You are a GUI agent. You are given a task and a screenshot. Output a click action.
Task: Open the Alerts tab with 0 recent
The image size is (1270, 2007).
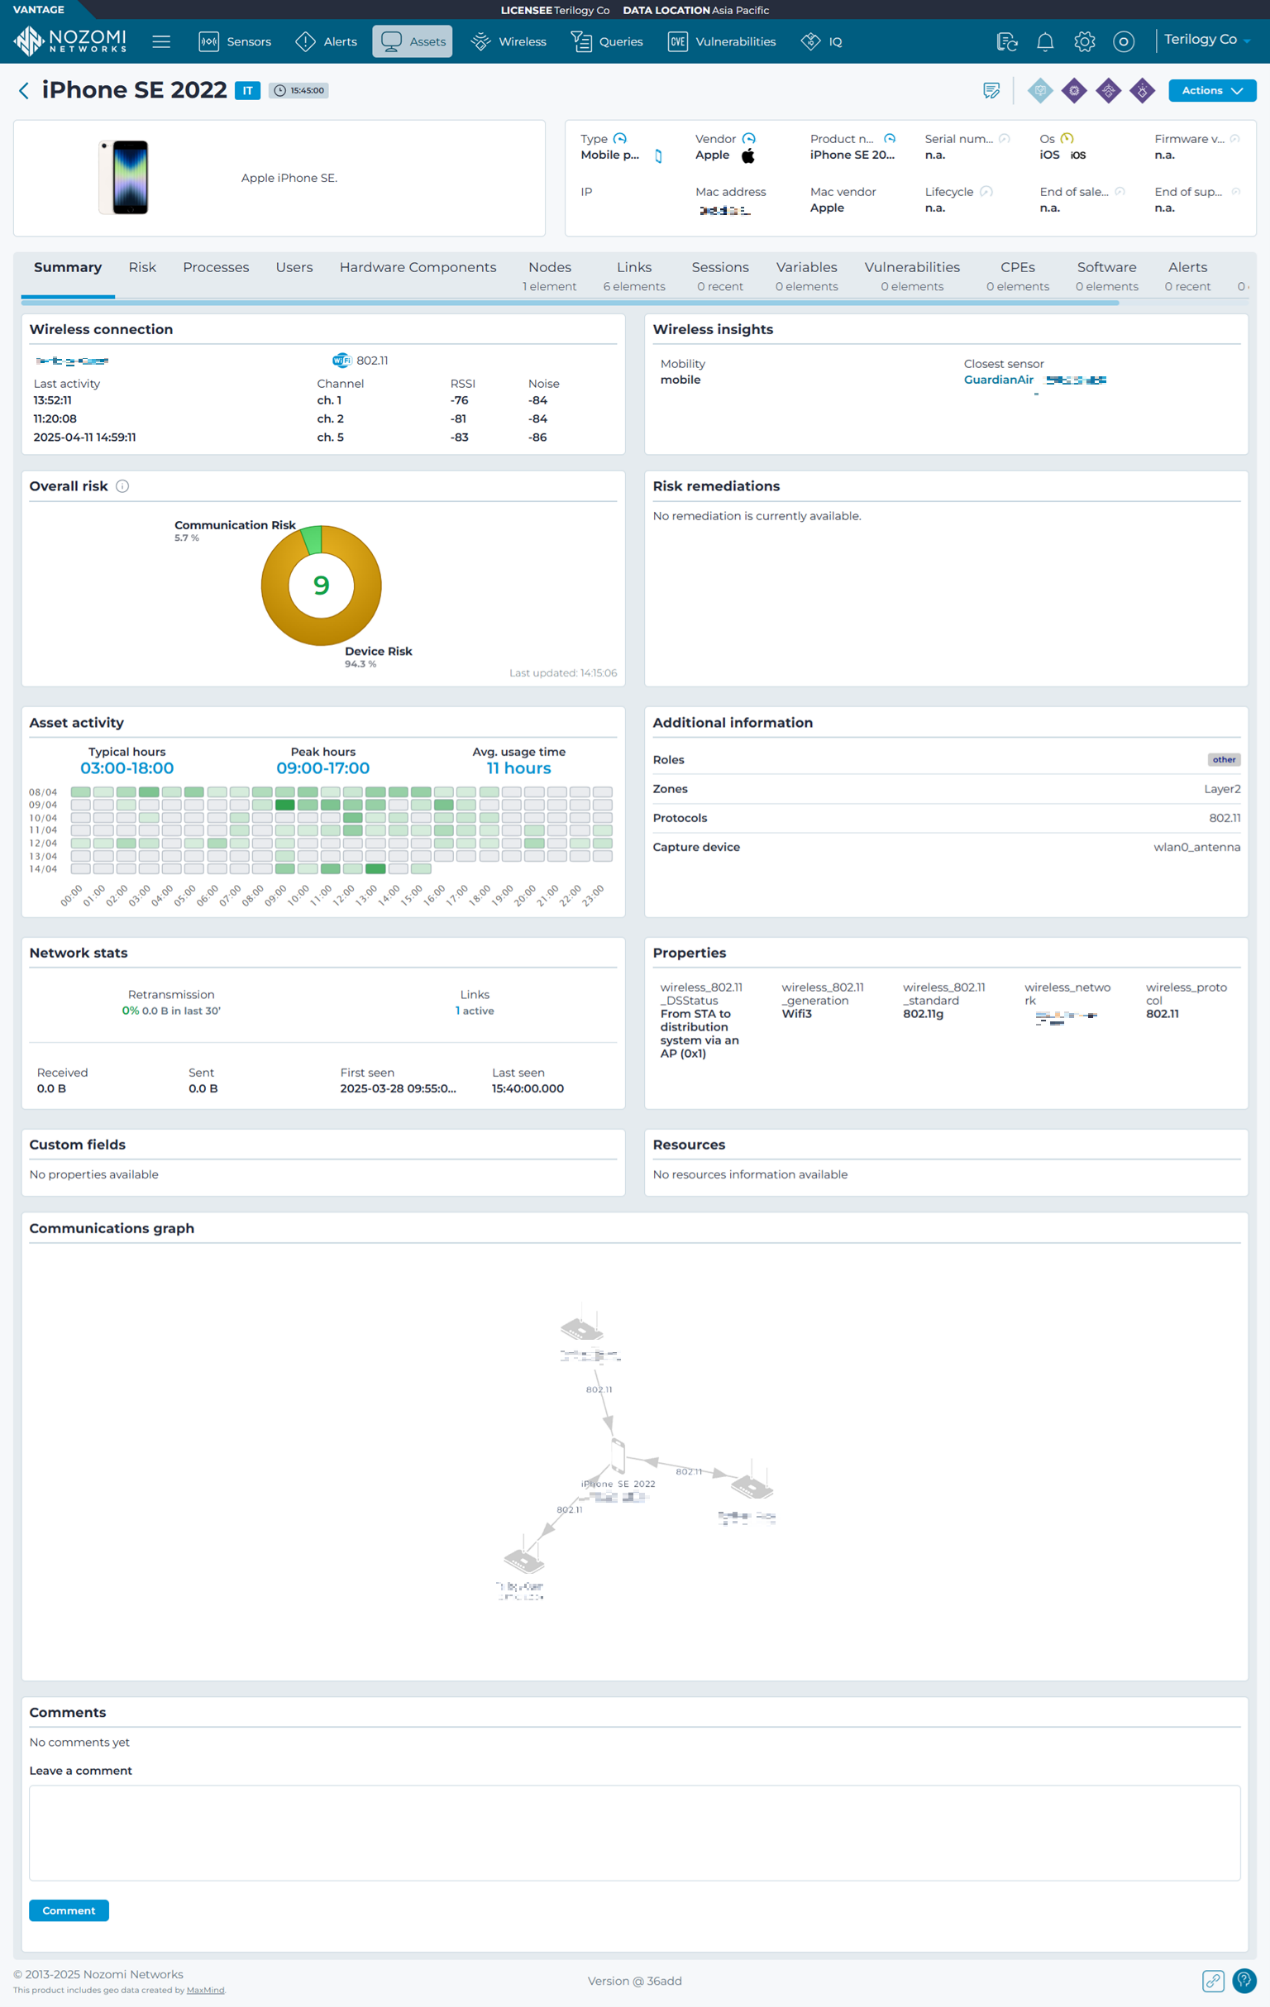pyautogui.click(x=1187, y=275)
